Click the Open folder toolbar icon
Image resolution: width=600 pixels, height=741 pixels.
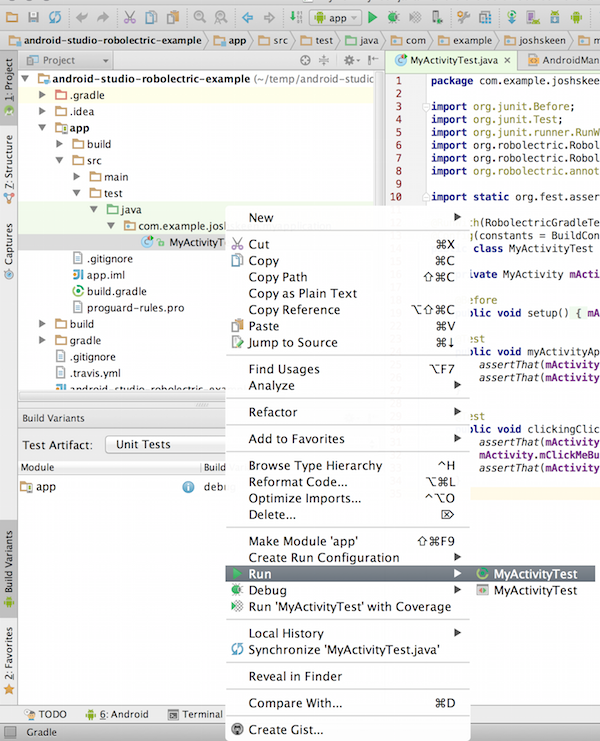[12, 18]
